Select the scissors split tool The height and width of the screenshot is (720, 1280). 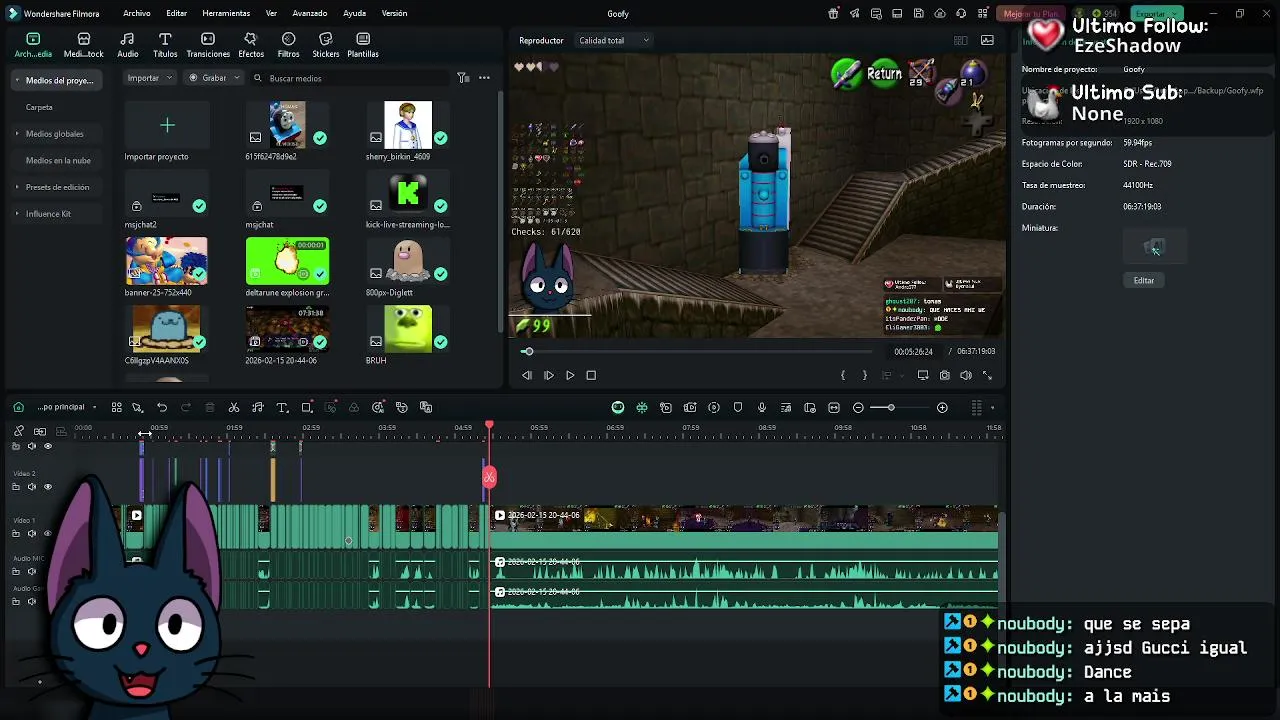point(234,407)
